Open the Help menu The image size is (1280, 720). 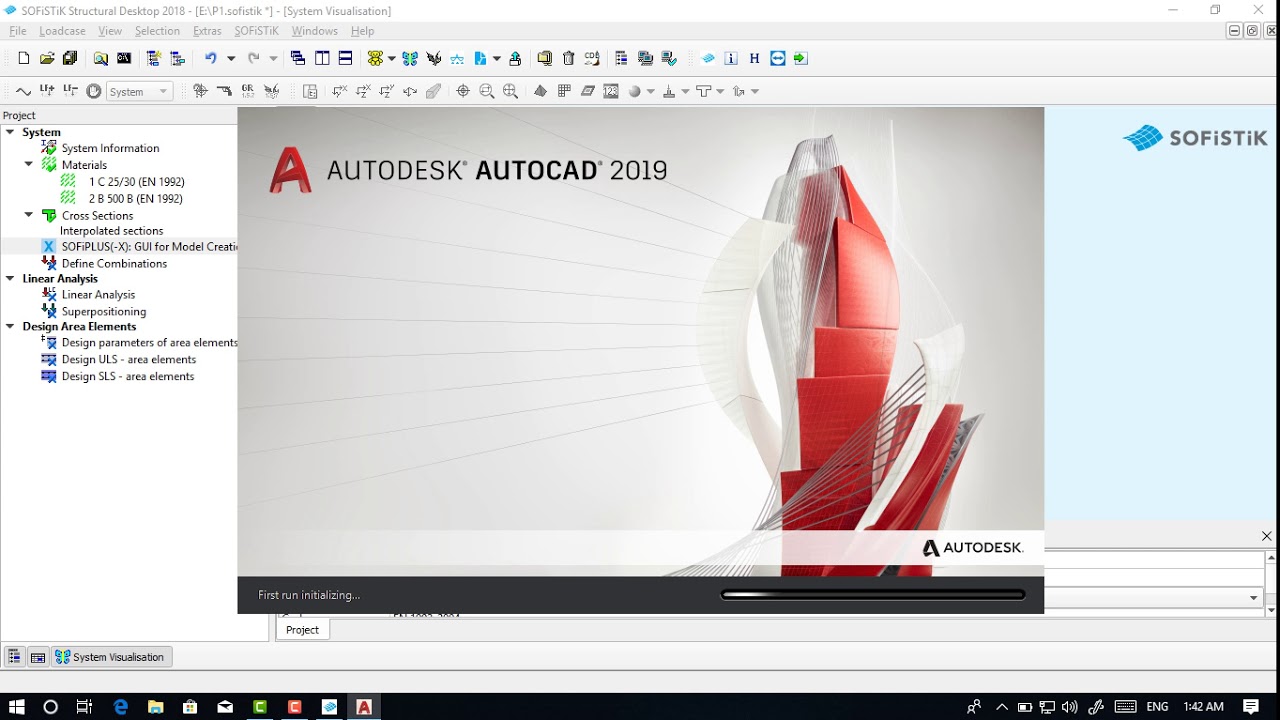click(x=362, y=31)
